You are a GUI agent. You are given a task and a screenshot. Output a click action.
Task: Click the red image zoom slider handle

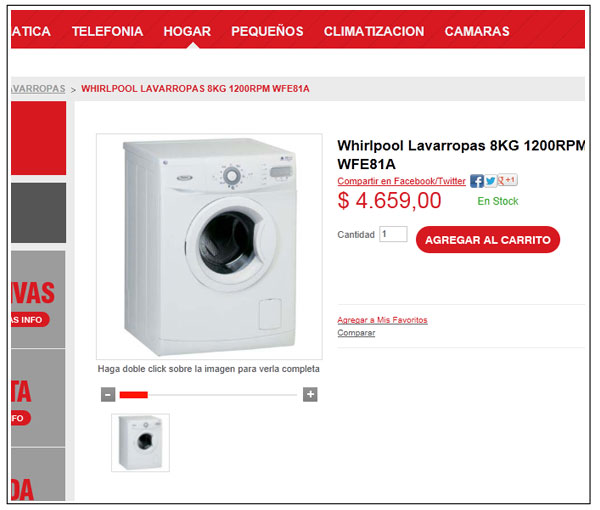(134, 394)
